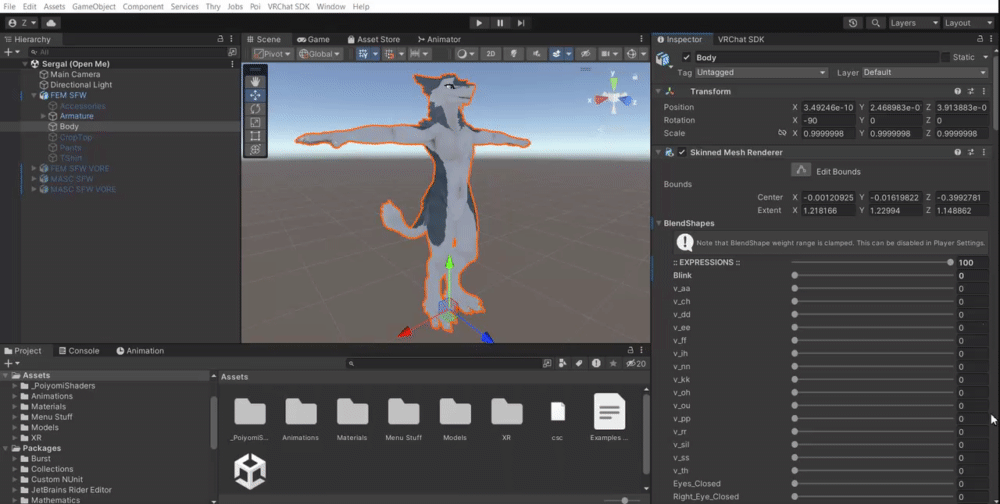Switch to the Console tab

click(79, 351)
